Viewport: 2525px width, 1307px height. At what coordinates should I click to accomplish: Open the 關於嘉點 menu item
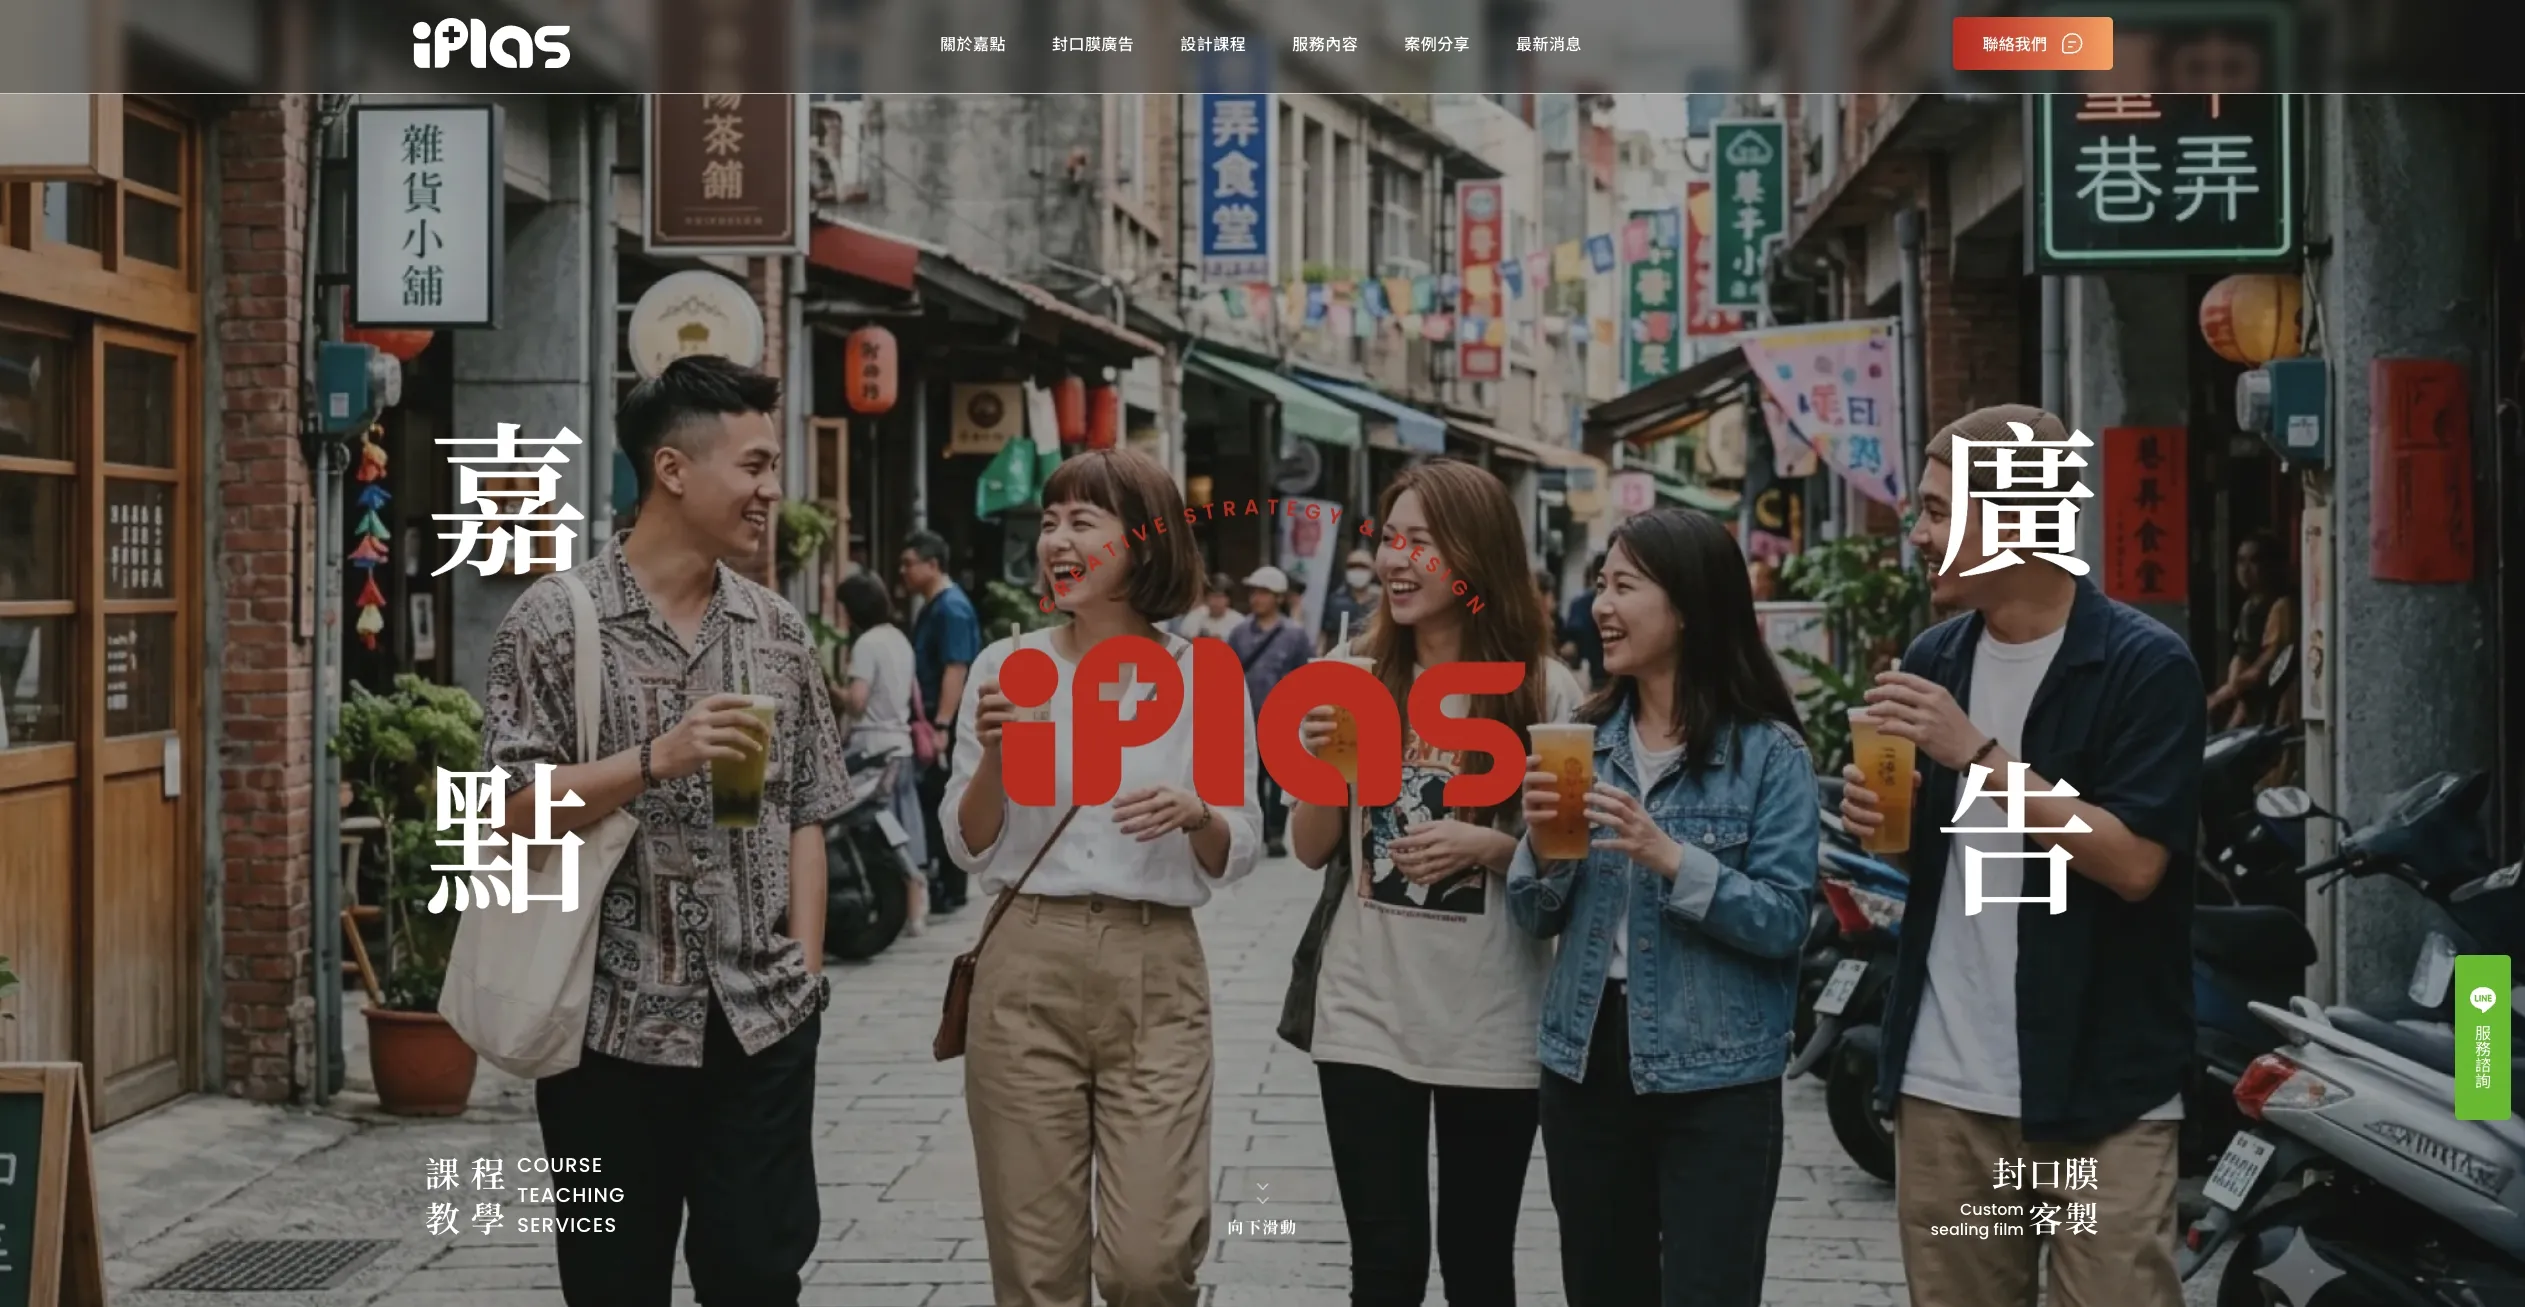972,44
